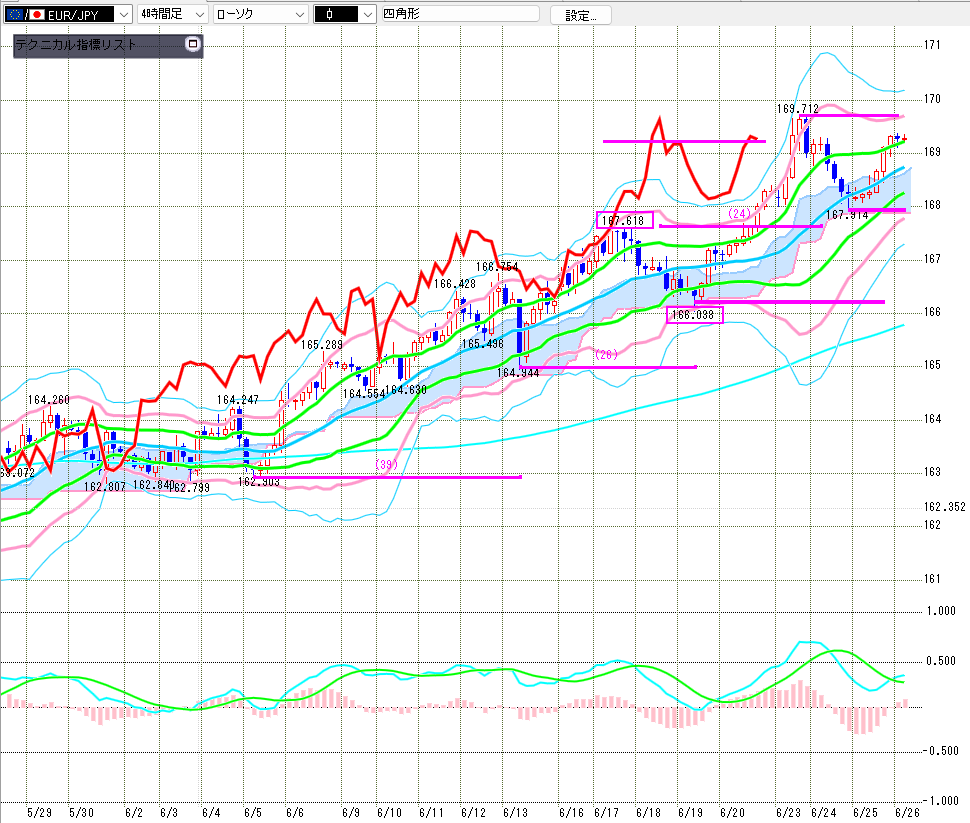Click the 6/4 date label
This screenshot has width=970, height=823.
tap(211, 812)
